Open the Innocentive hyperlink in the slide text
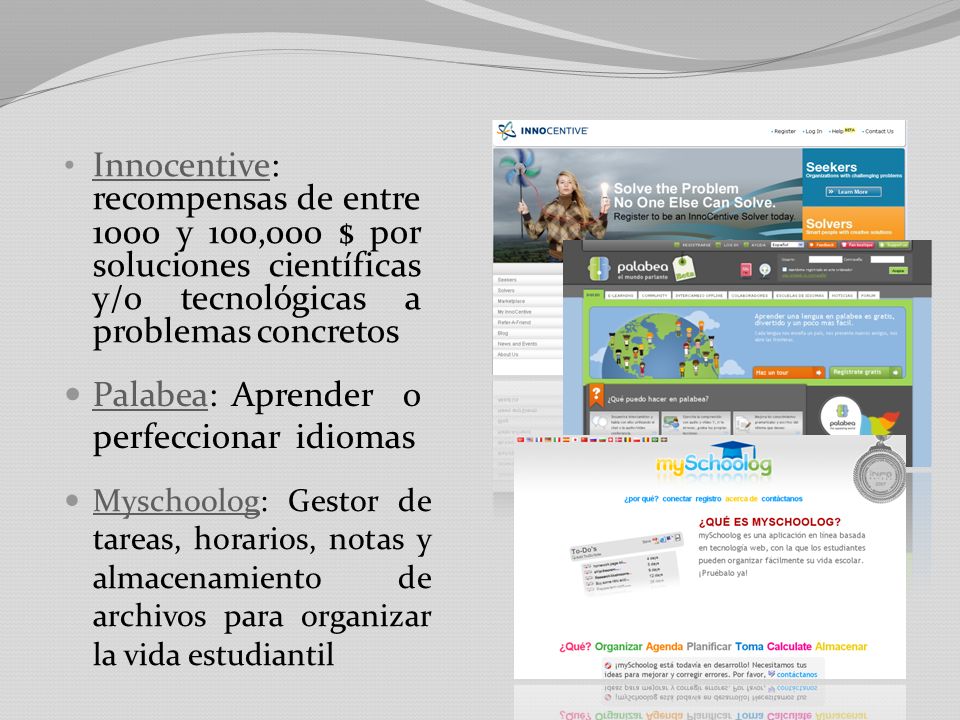 click(x=181, y=165)
